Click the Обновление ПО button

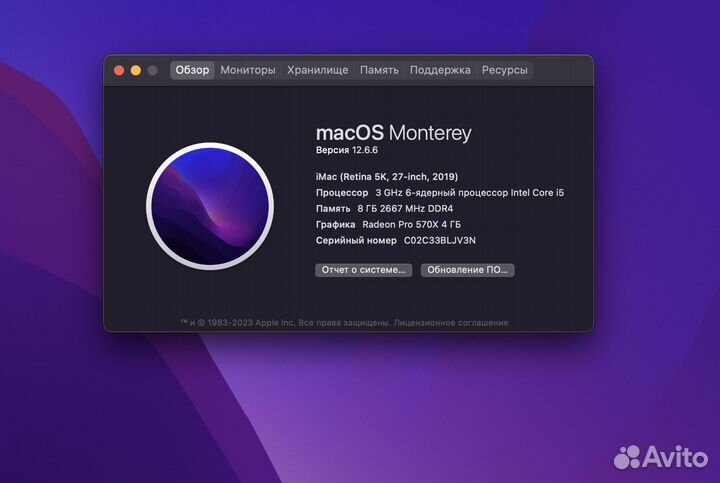[x=467, y=270]
